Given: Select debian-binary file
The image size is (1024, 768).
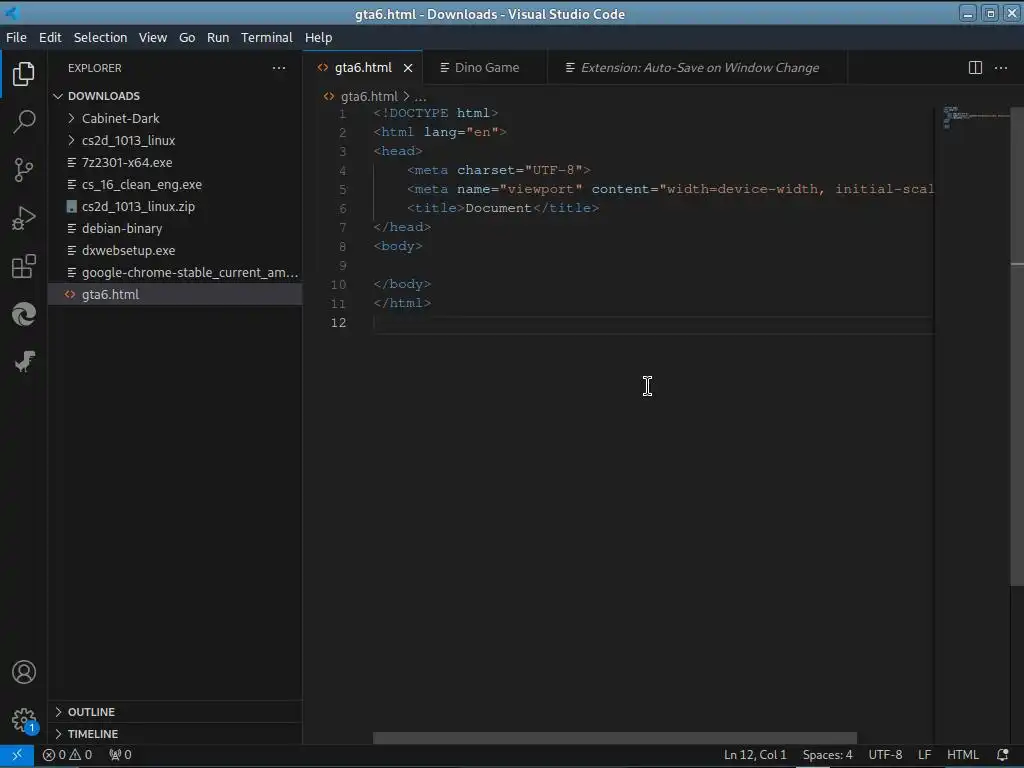Looking at the screenshot, I should click(x=175, y=229).
